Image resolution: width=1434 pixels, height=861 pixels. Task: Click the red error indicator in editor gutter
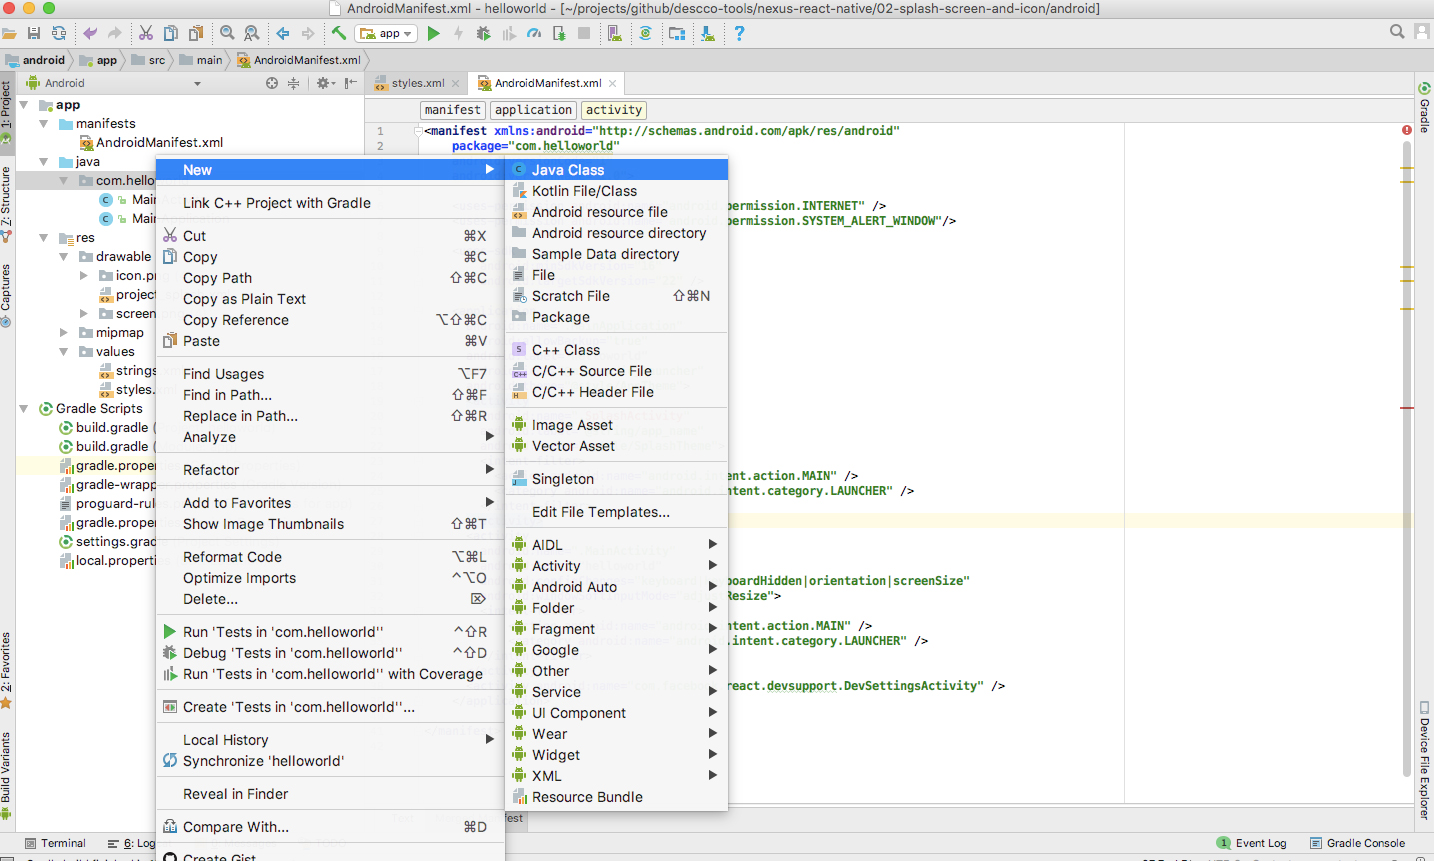pos(1407,130)
